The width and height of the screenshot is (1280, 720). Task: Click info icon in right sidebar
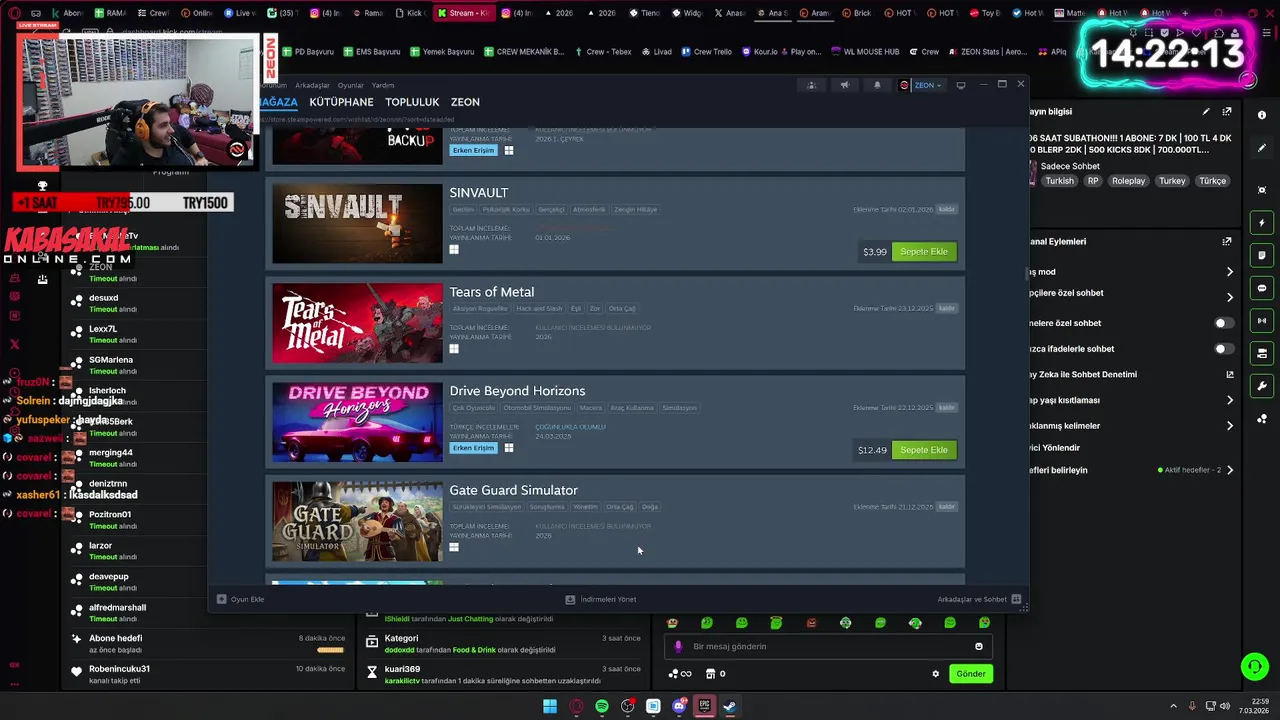coord(1262,115)
